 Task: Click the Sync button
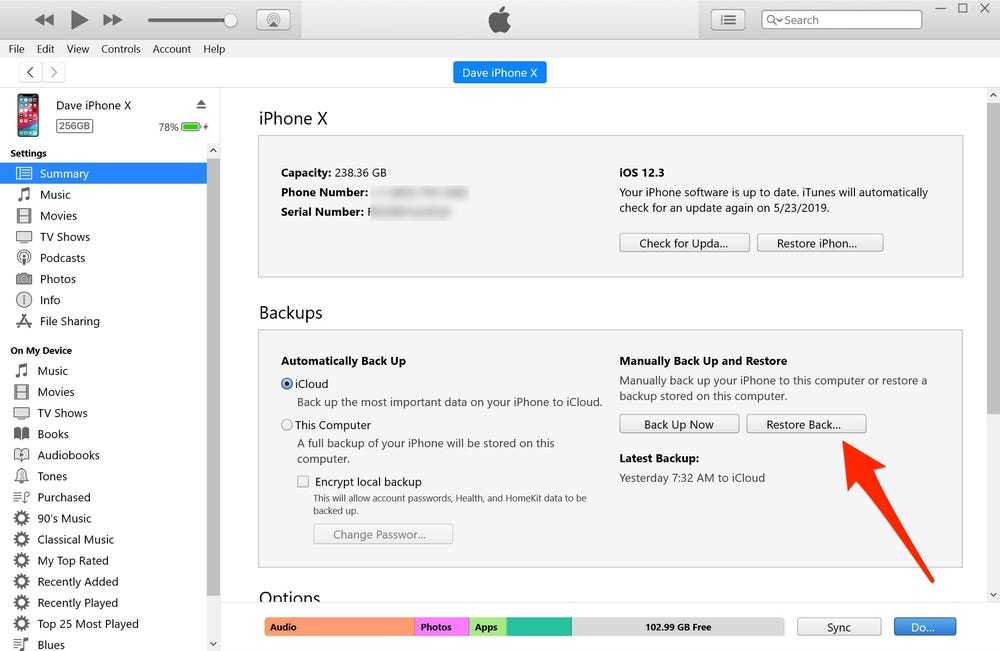point(839,627)
